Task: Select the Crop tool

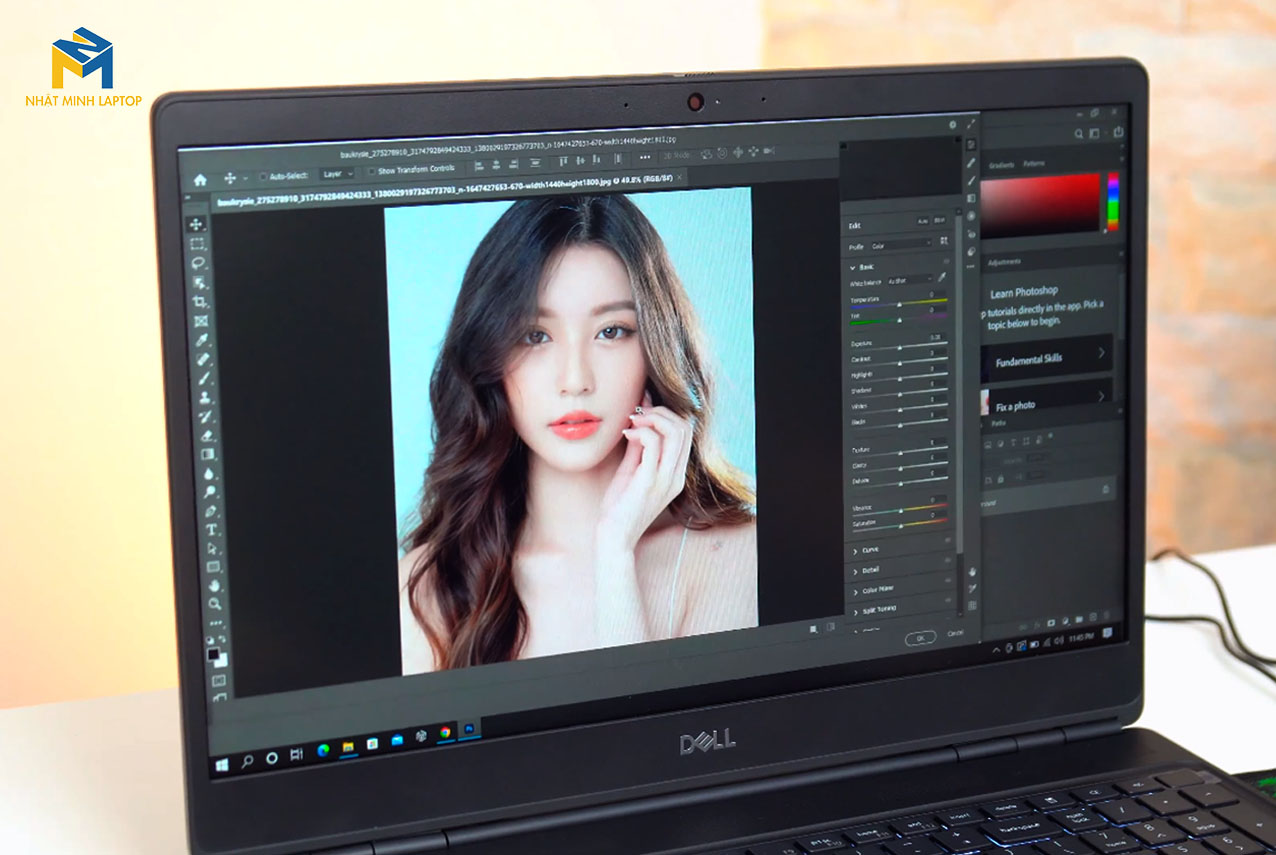Action: point(200,301)
